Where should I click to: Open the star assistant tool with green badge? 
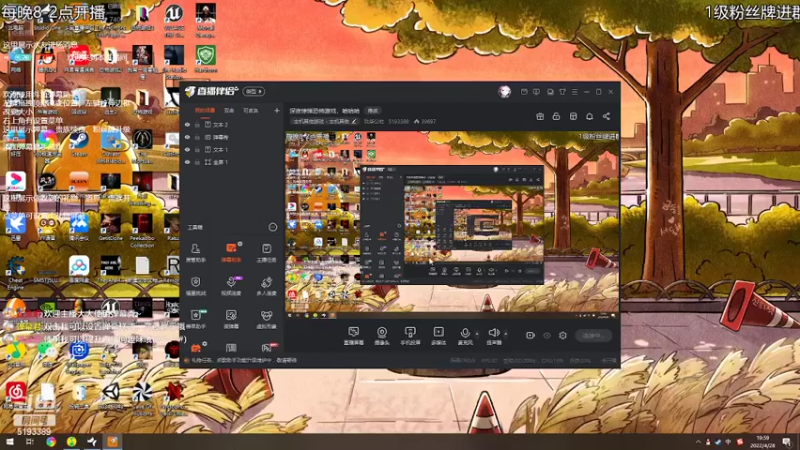click(195, 319)
